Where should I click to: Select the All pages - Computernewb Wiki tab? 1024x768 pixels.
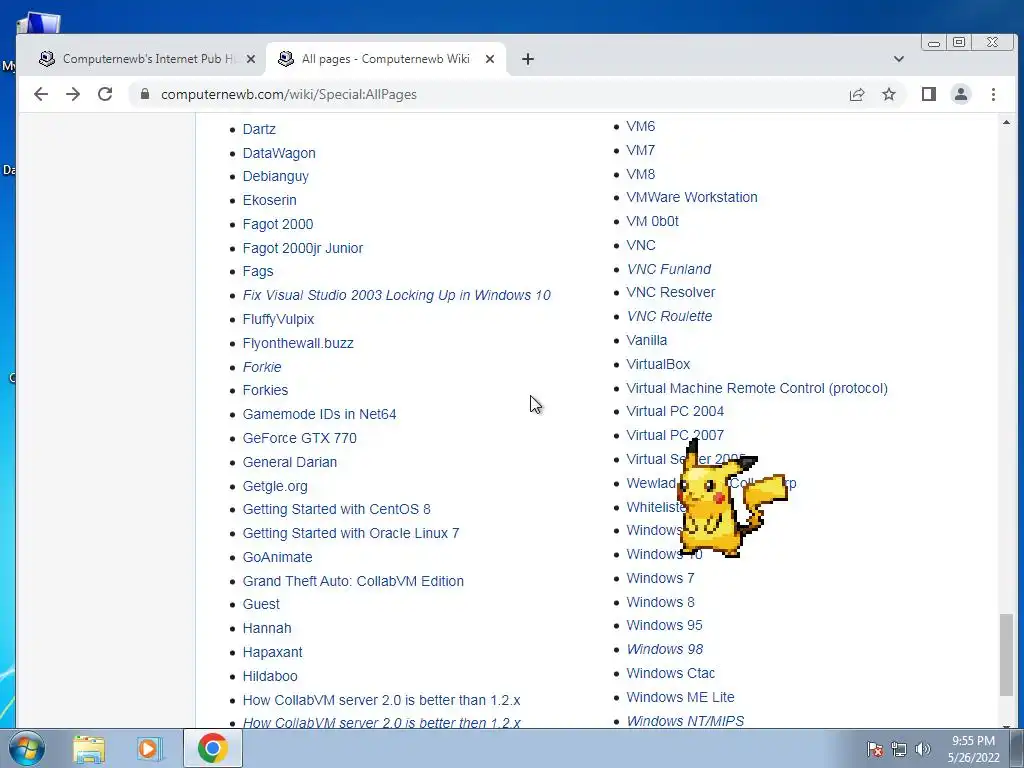(385, 59)
